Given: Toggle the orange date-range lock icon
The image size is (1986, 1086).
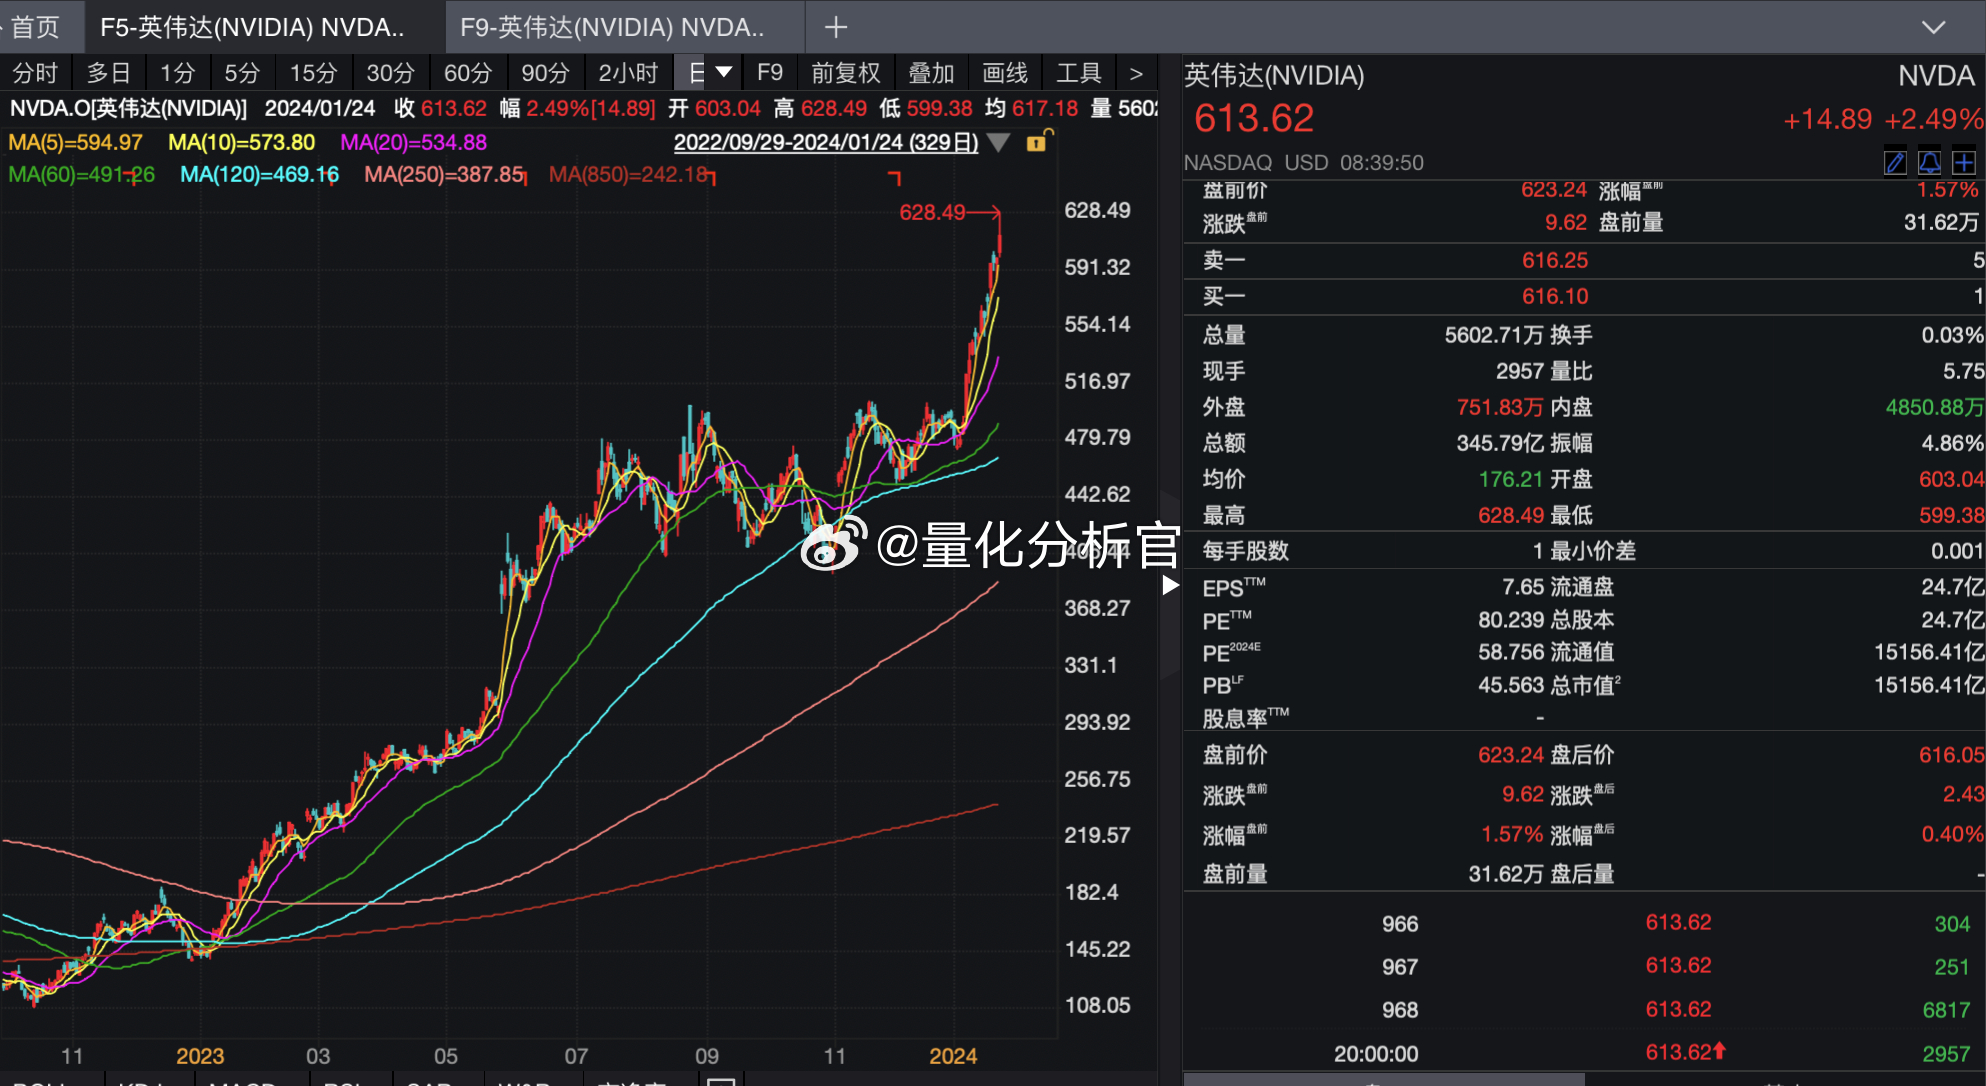Looking at the screenshot, I should (1039, 141).
